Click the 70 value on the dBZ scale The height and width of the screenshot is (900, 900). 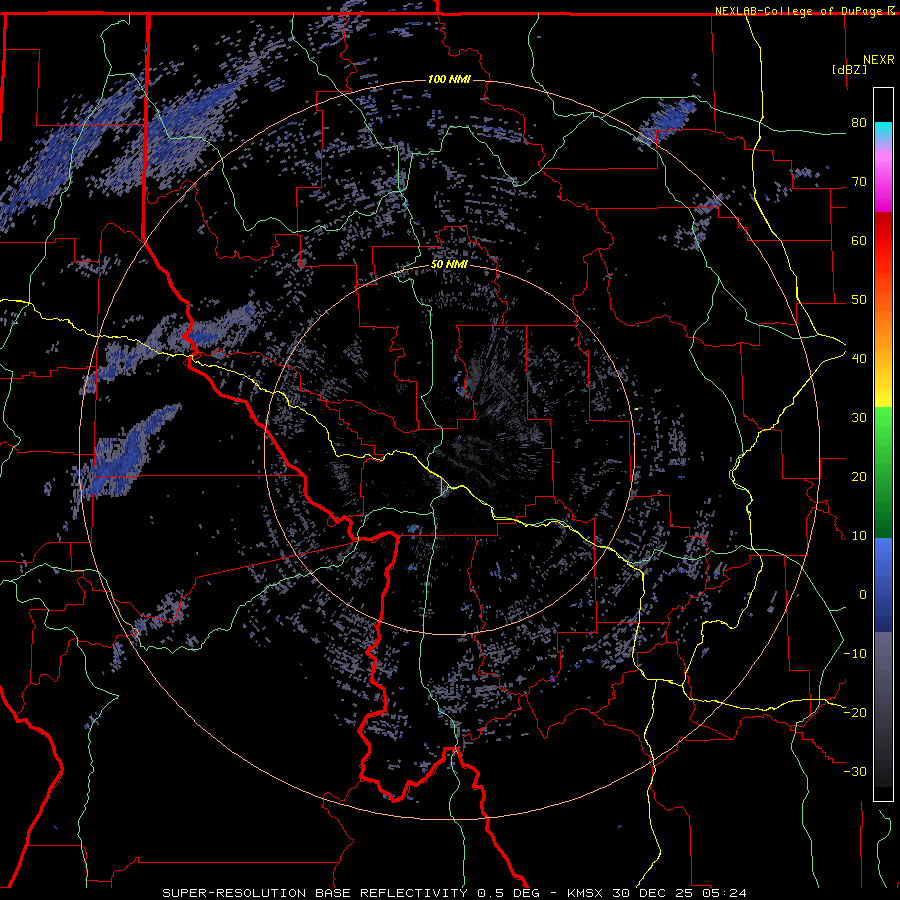pos(859,182)
